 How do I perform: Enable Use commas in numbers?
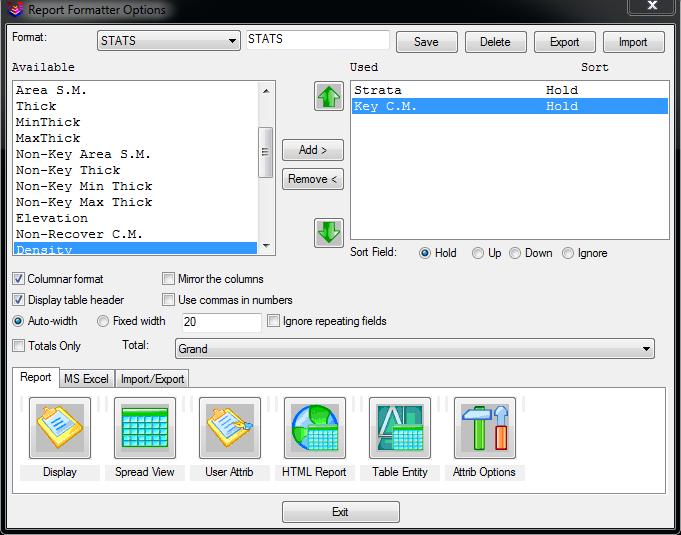(x=168, y=300)
